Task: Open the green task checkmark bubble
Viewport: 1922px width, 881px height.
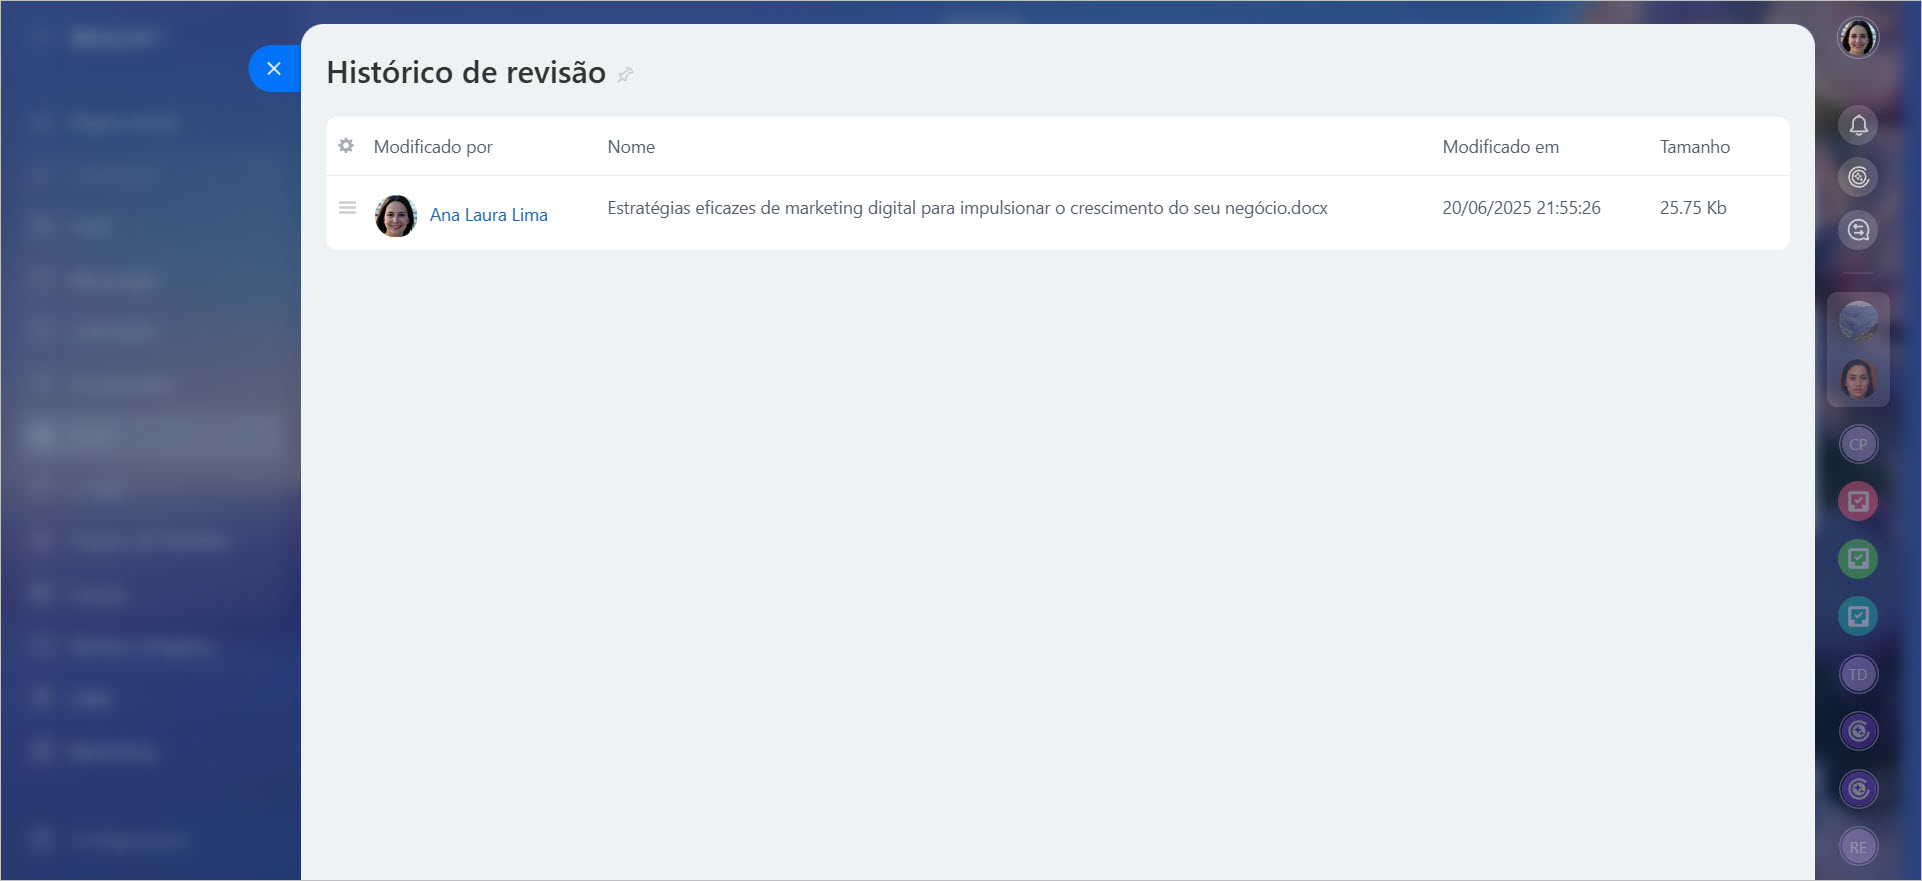Action: point(1858,558)
